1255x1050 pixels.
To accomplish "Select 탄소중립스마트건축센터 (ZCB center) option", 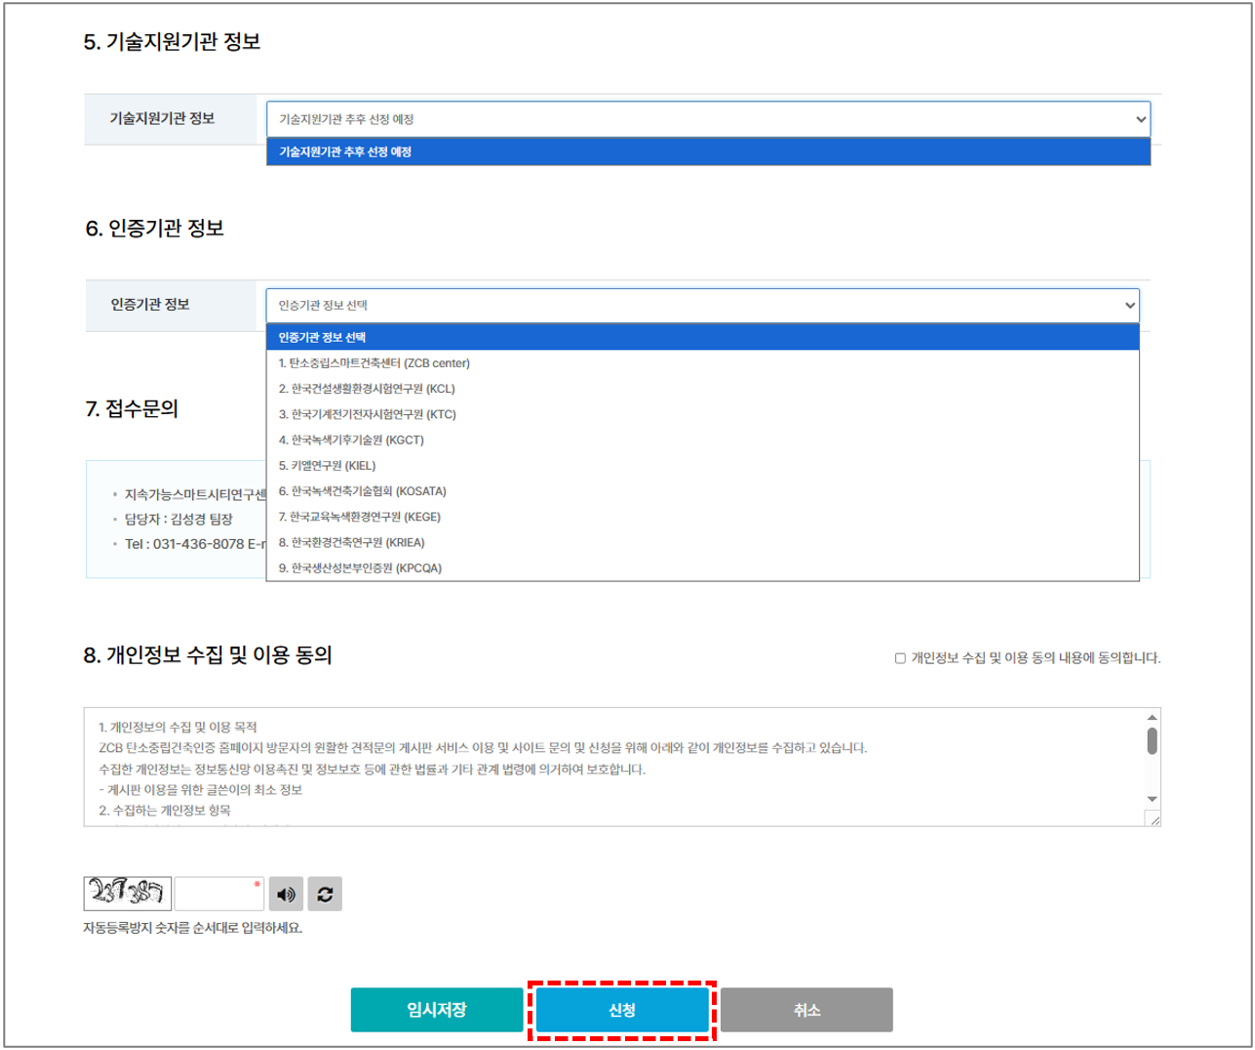I will [x=374, y=363].
